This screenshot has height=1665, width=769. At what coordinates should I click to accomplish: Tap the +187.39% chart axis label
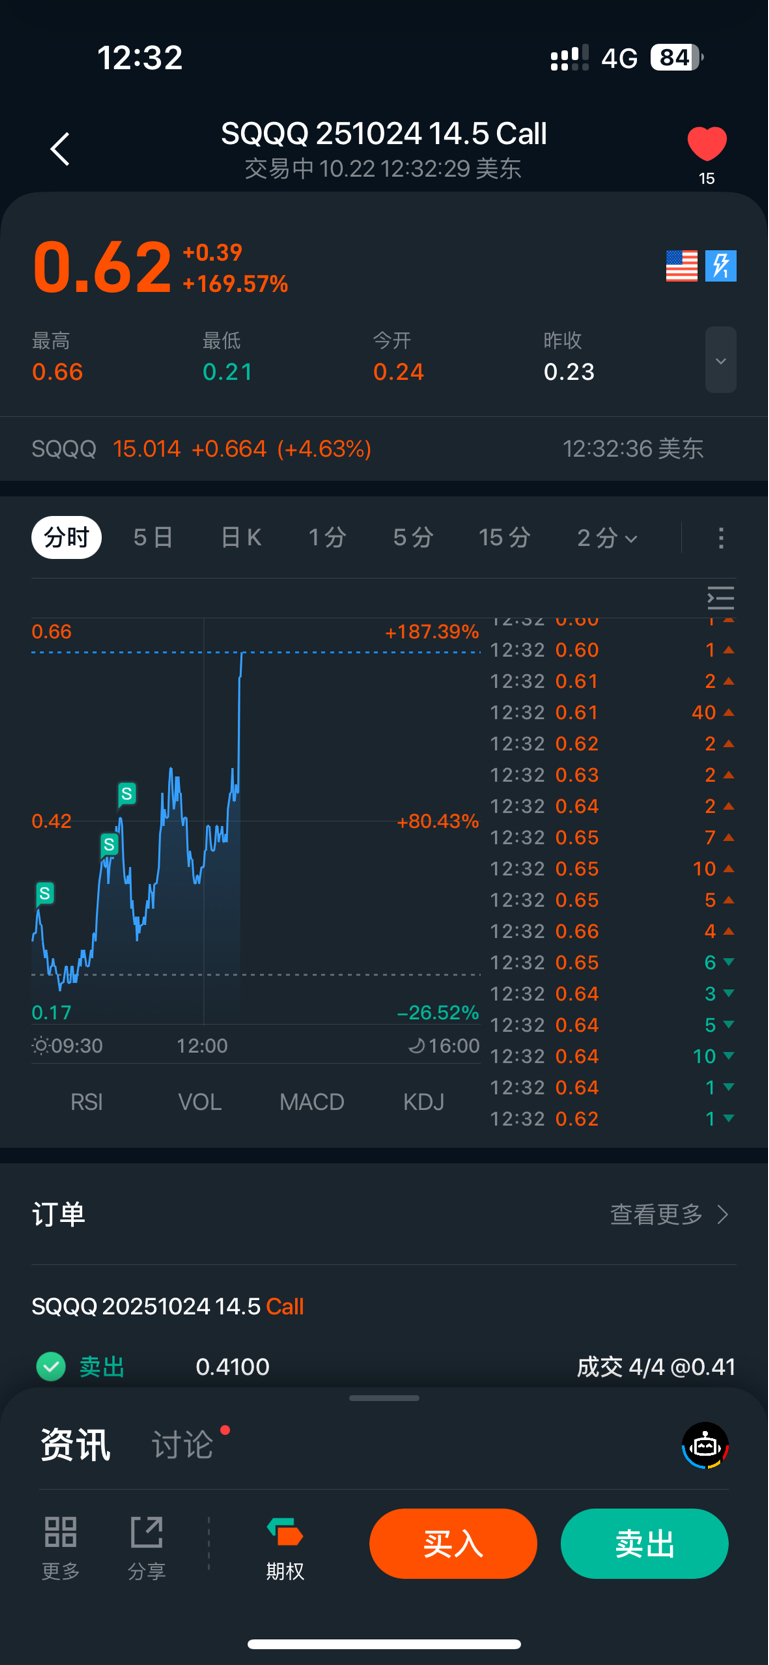tap(432, 632)
